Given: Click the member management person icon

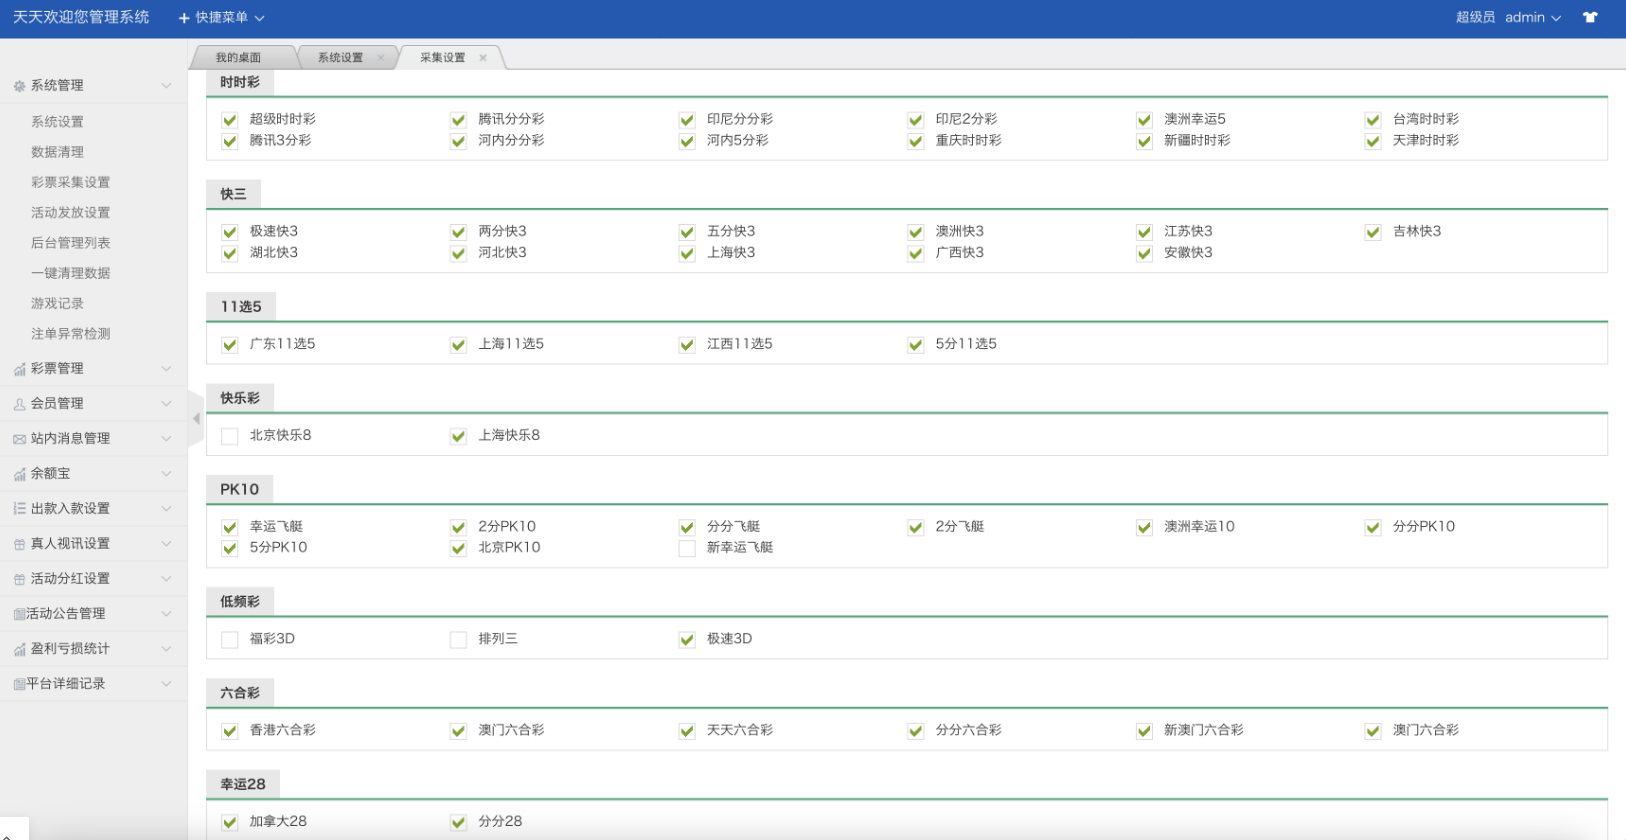Looking at the screenshot, I should coord(19,404).
